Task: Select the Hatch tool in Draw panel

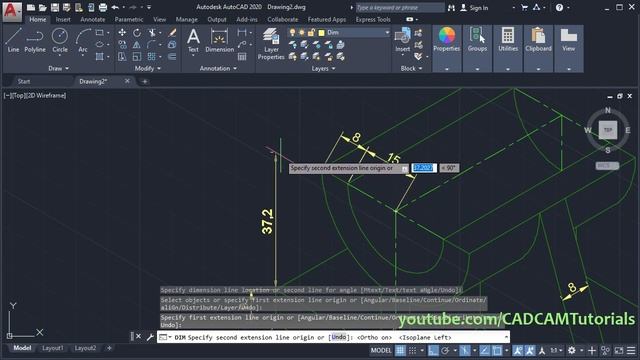Action: pyautogui.click(x=100, y=56)
